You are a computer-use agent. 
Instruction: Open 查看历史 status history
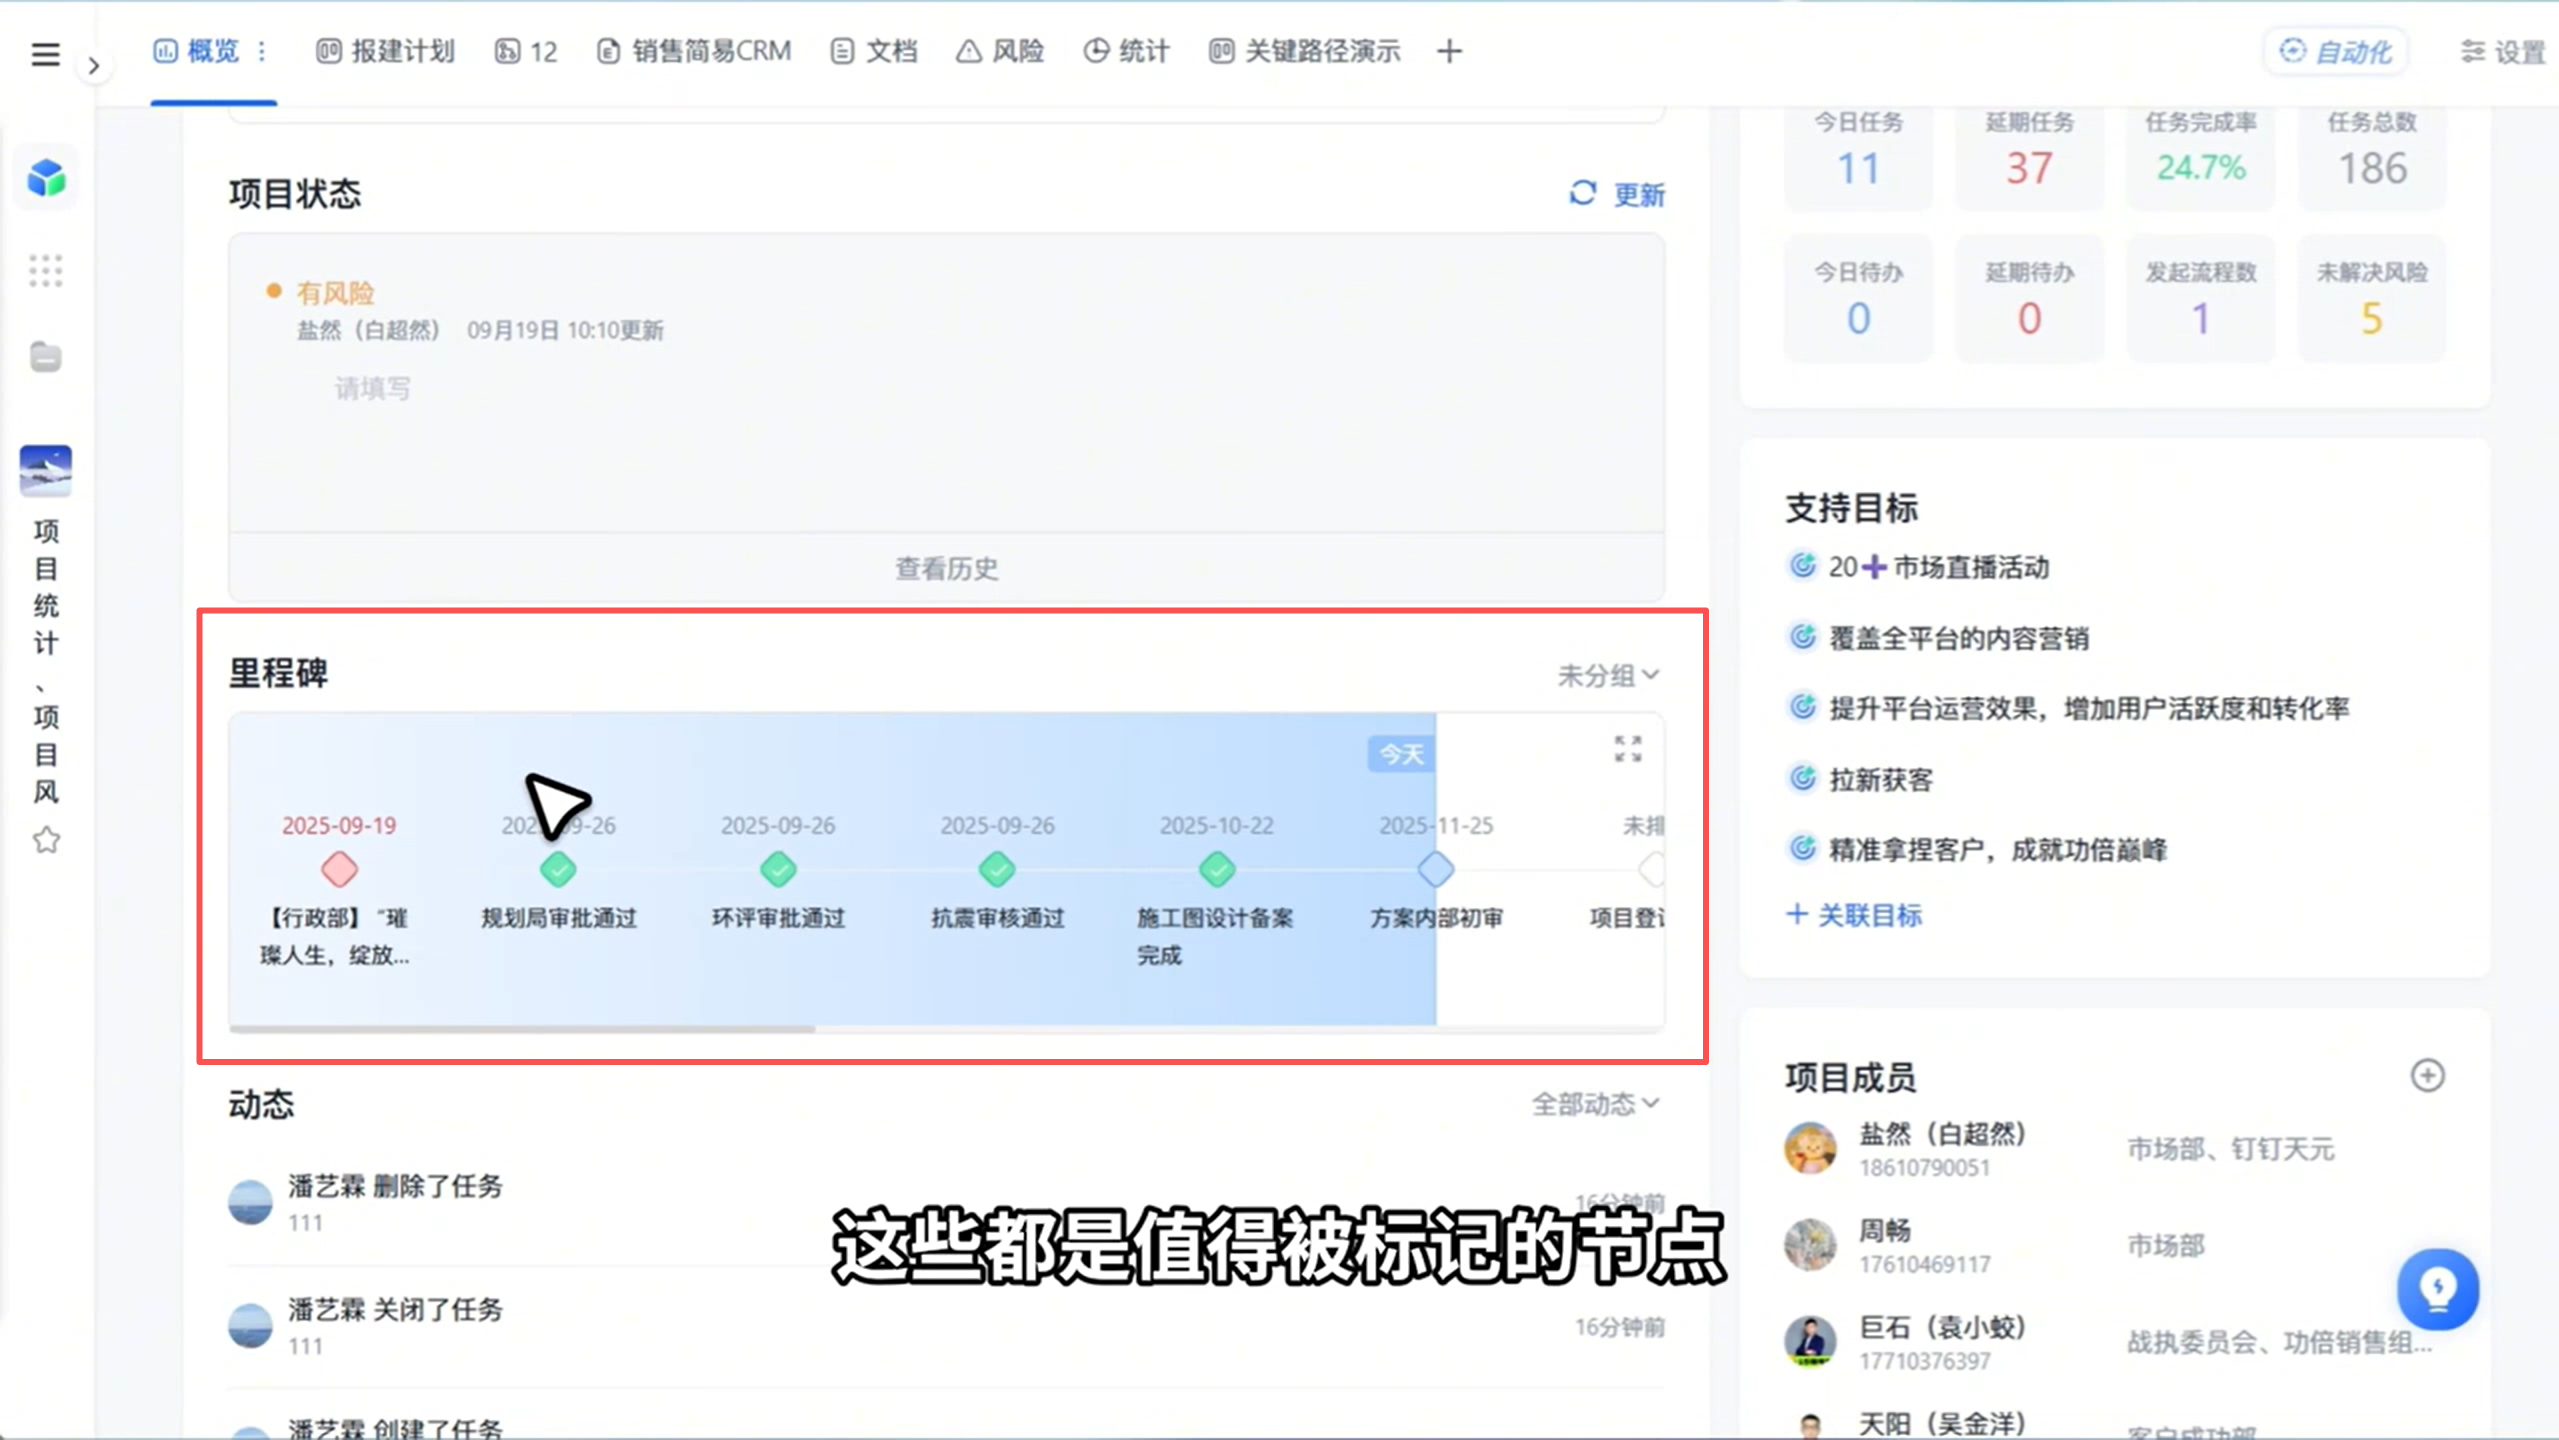click(x=946, y=568)
